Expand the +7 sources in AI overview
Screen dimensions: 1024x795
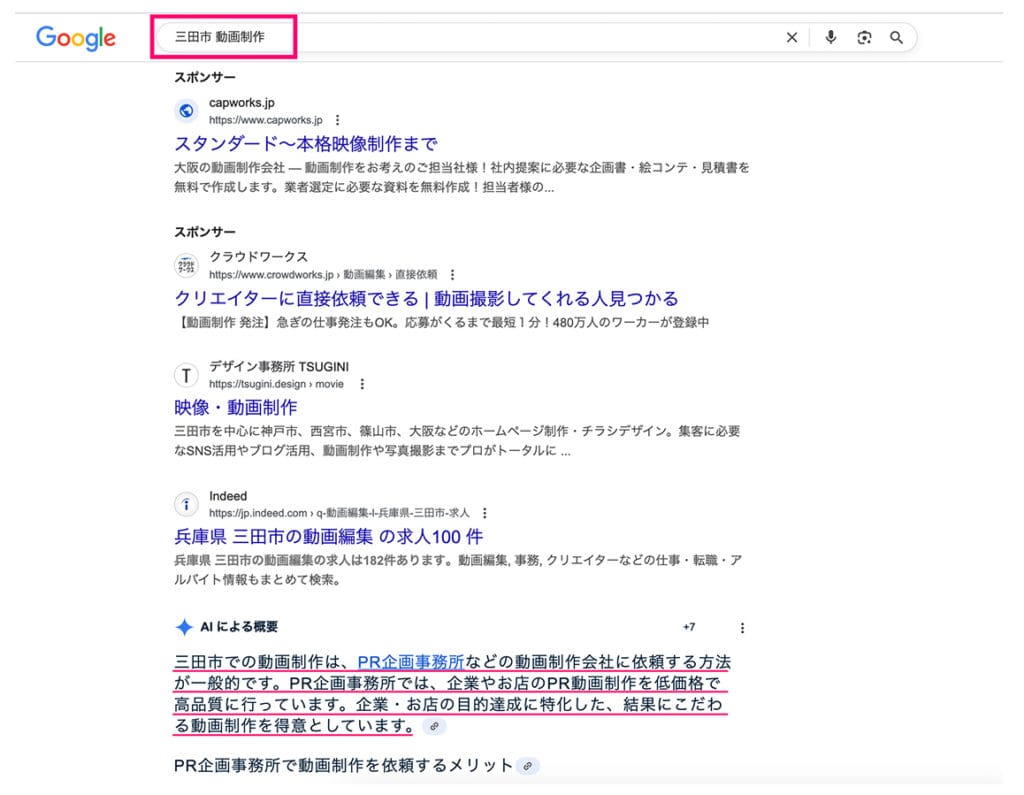pos(689,627)
